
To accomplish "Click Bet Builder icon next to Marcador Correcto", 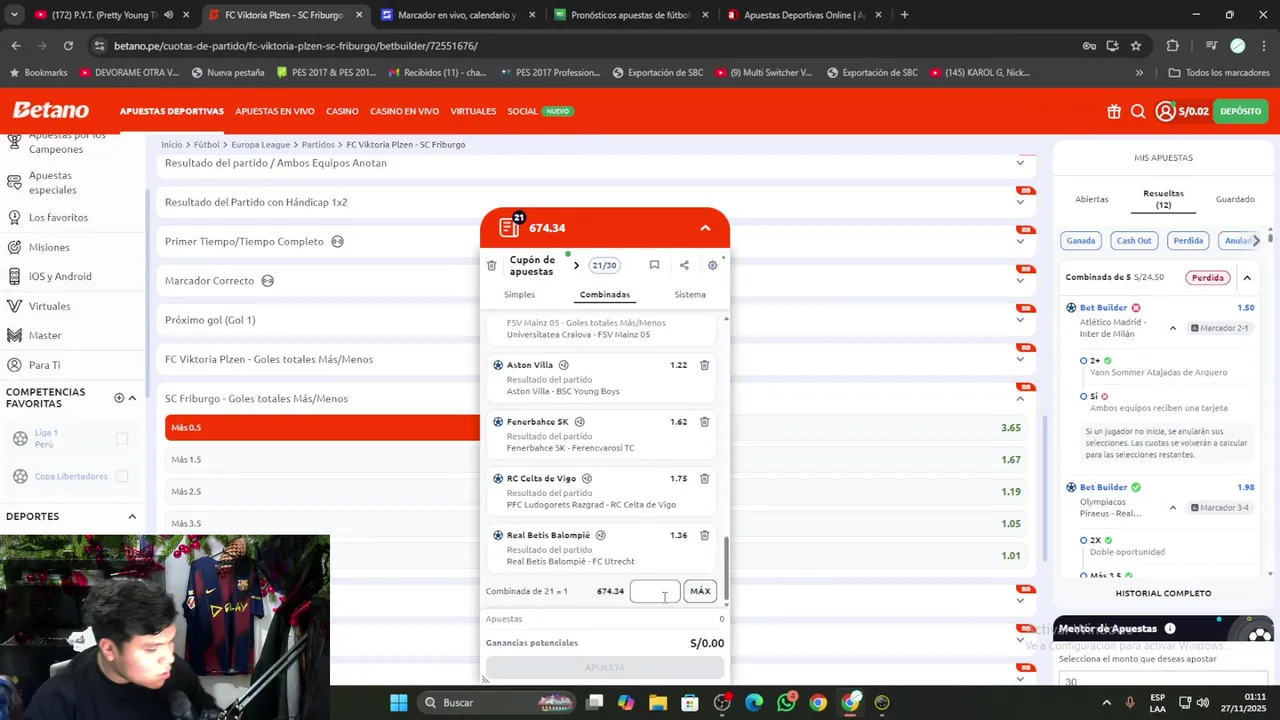I will click(x=267, y=281).
